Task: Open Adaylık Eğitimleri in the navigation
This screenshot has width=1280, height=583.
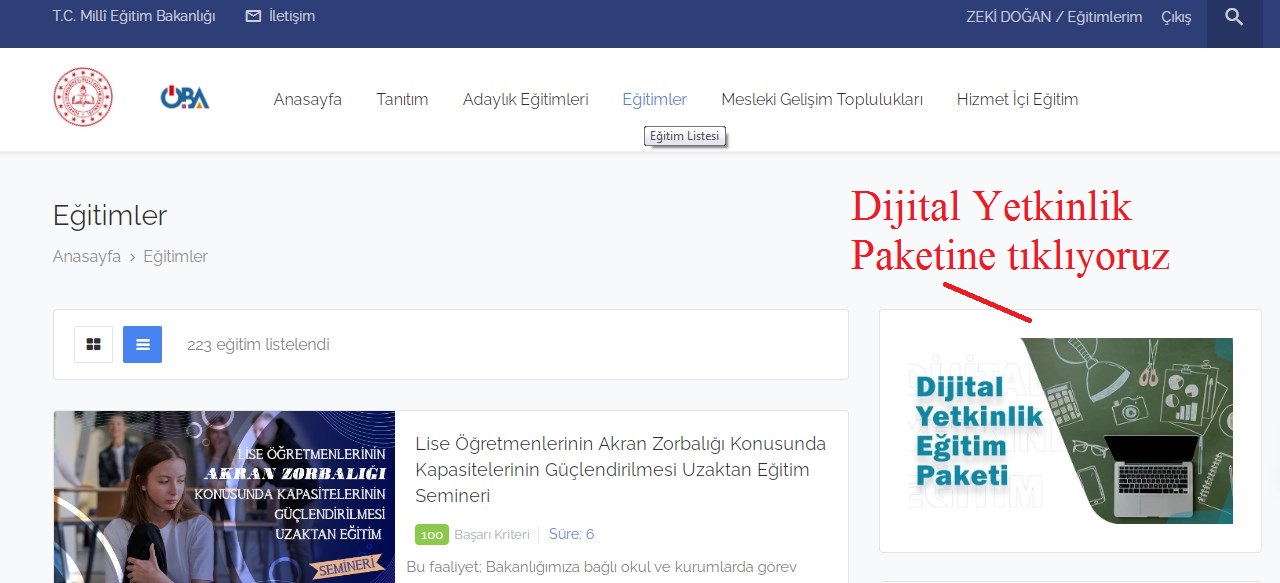Action: [x=525, y=99]
